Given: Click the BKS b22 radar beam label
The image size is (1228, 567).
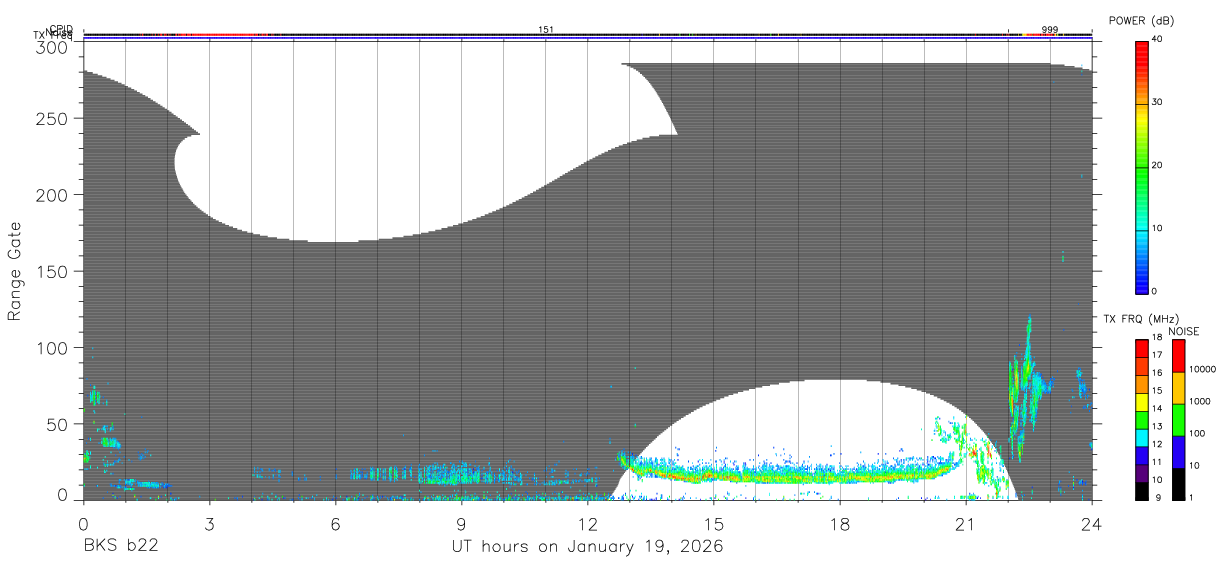Looking at the screenshot, I should pyautogui.click(x=120, y=546).
